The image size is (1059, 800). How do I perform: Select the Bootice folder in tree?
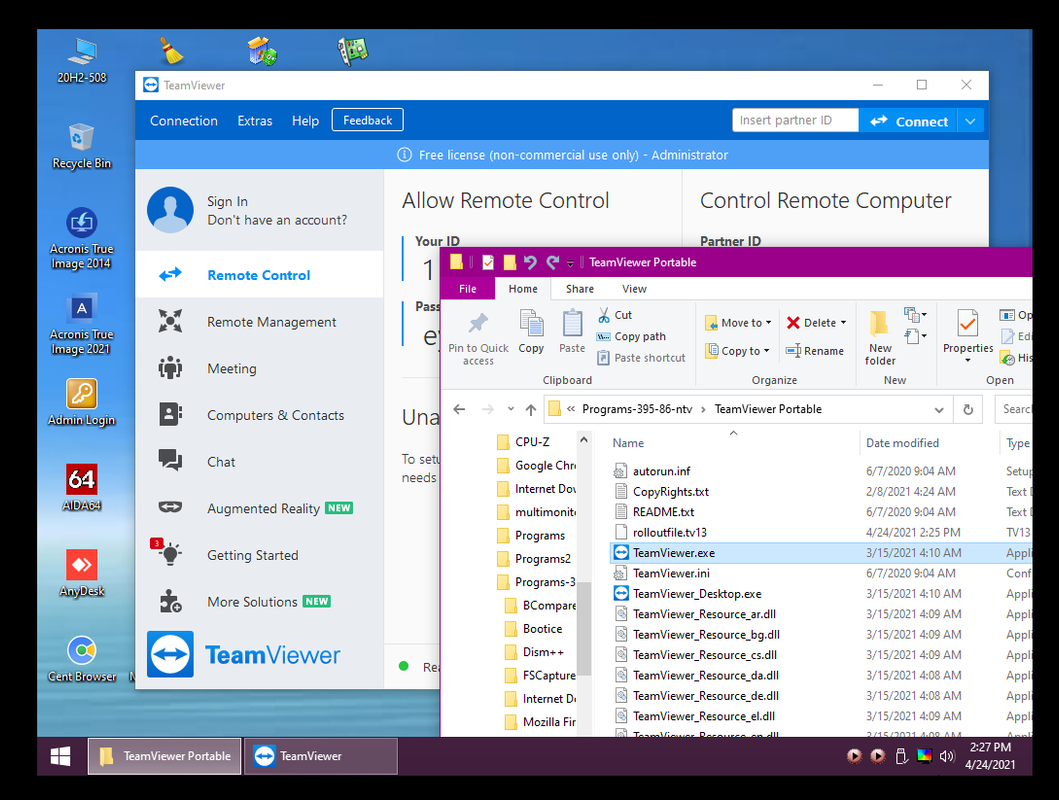coord(534,629)
